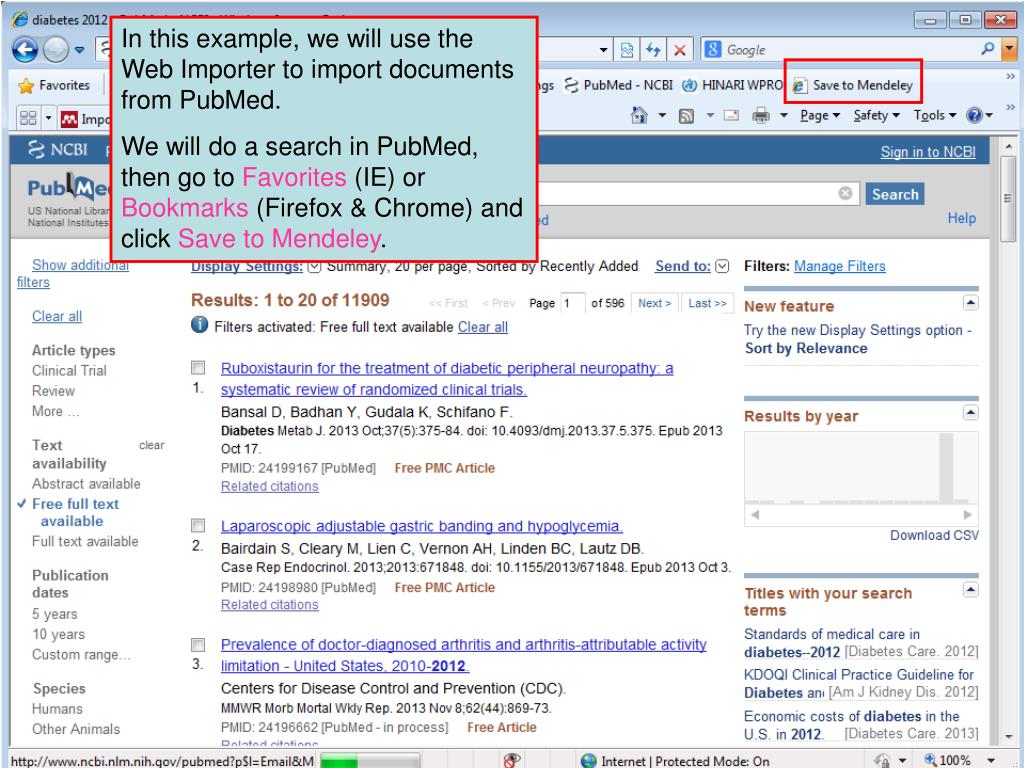Click the Compatibility View icon
Image resolution: width=1024 pixels, height=768 pixels.
coord(627,50)
